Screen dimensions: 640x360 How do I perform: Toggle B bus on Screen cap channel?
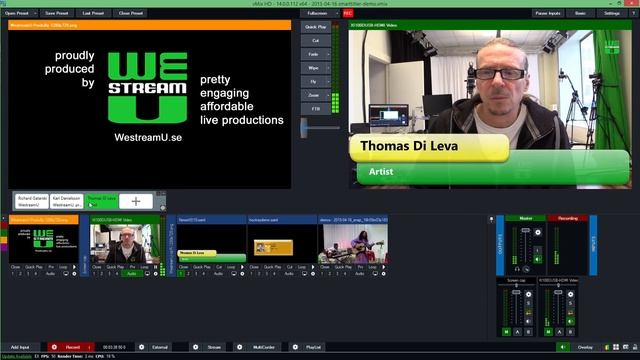click(529, 332)
